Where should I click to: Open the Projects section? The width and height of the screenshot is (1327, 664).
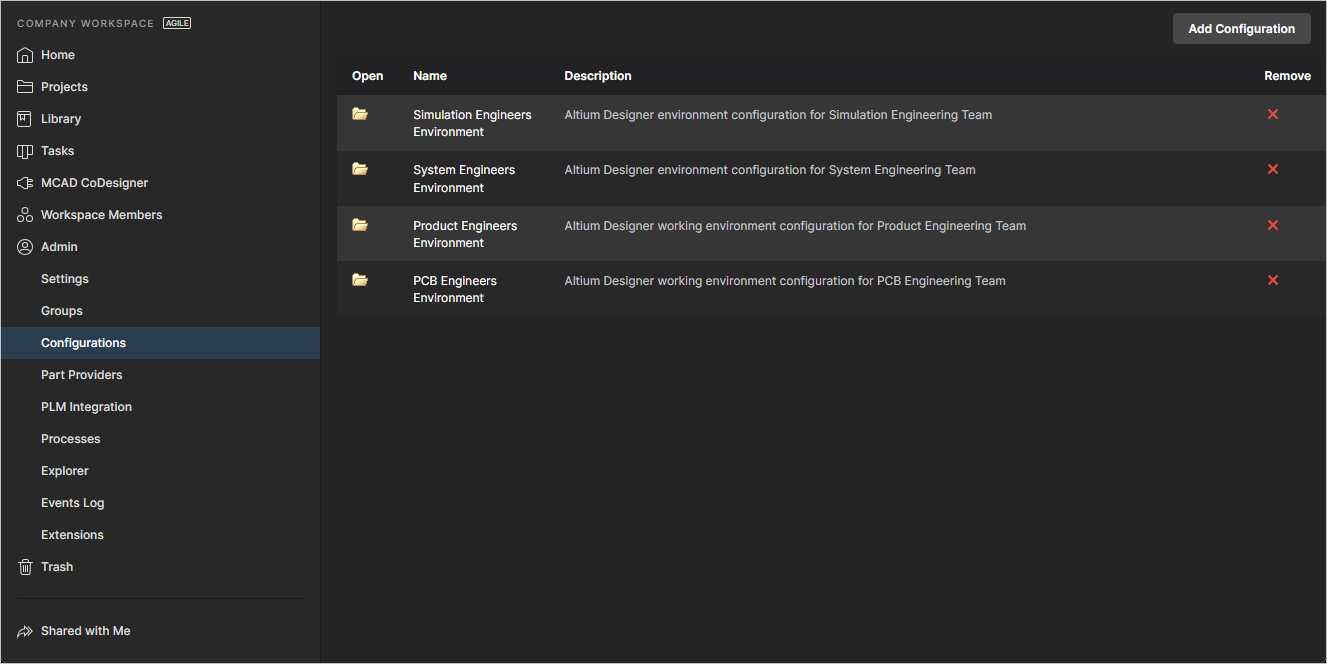click(64, 87)
